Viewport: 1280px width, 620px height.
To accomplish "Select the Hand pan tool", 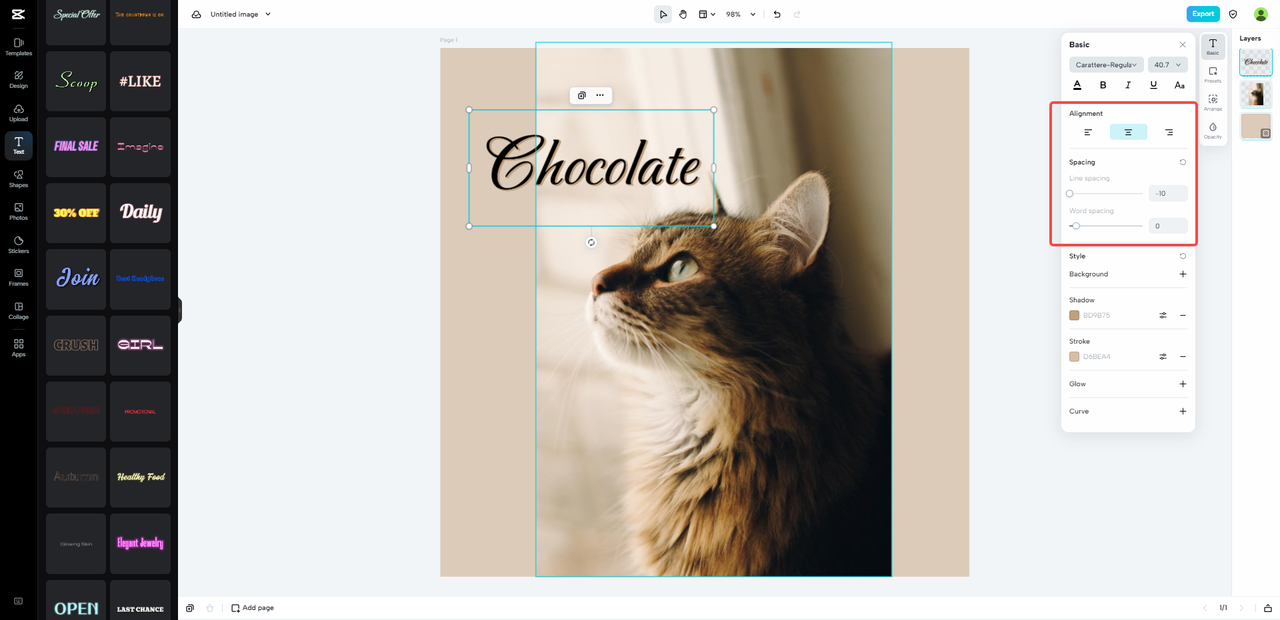I will tap(683, 14).
